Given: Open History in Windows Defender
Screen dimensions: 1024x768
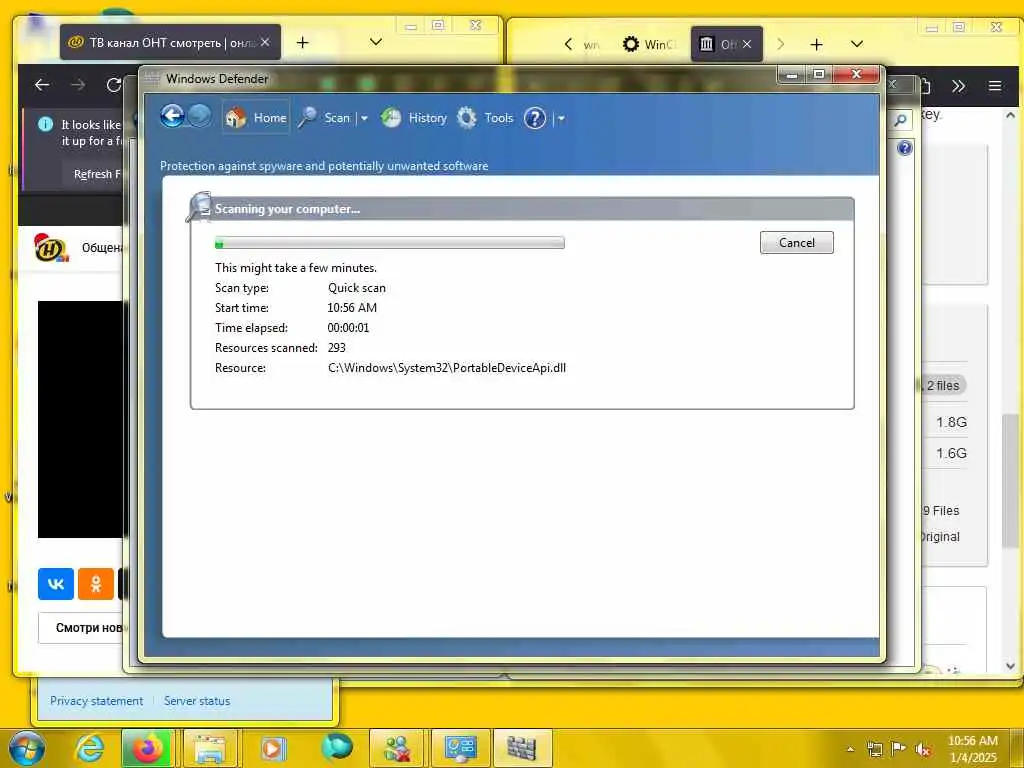Looking at the screenshot, I should [413, 118].
